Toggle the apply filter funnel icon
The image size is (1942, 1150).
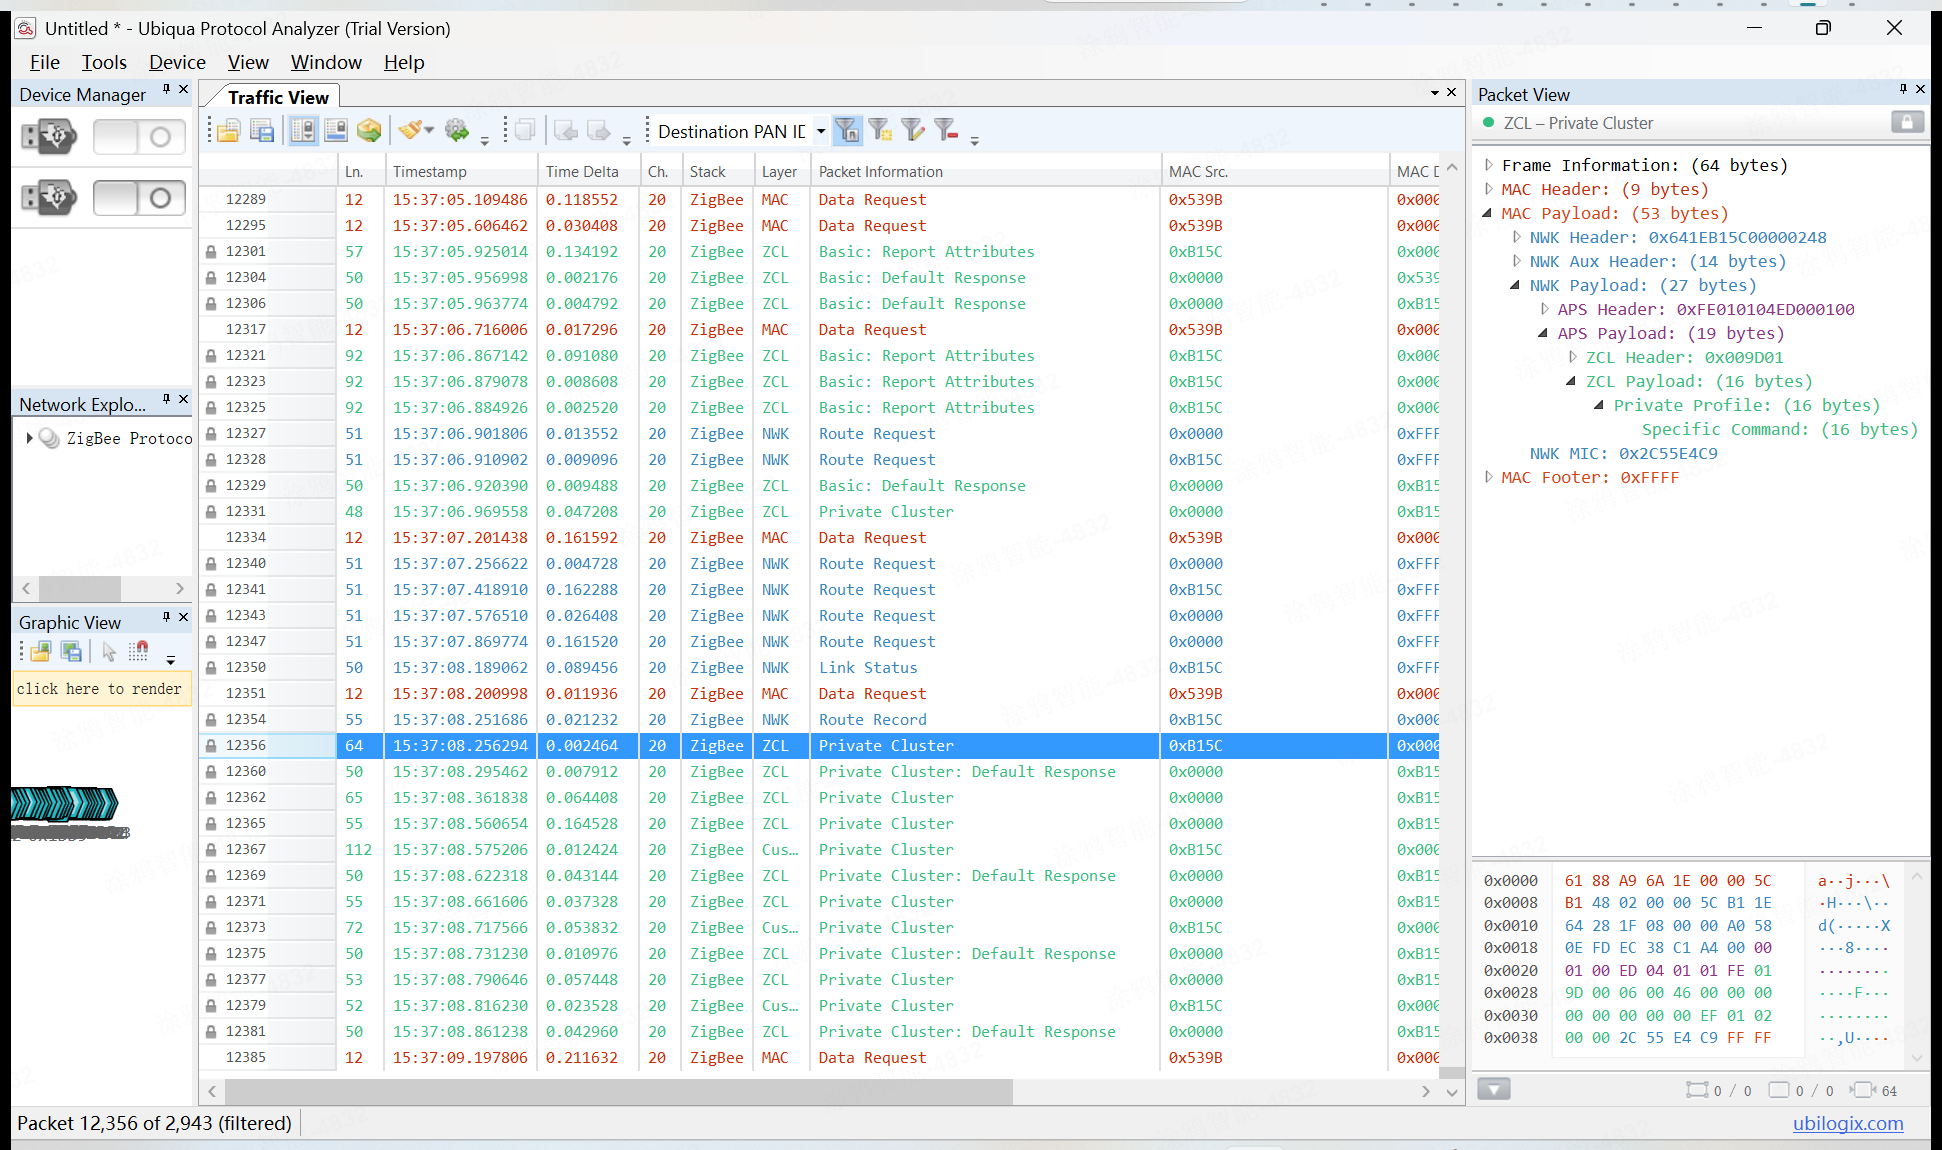(x=847, y=130)
